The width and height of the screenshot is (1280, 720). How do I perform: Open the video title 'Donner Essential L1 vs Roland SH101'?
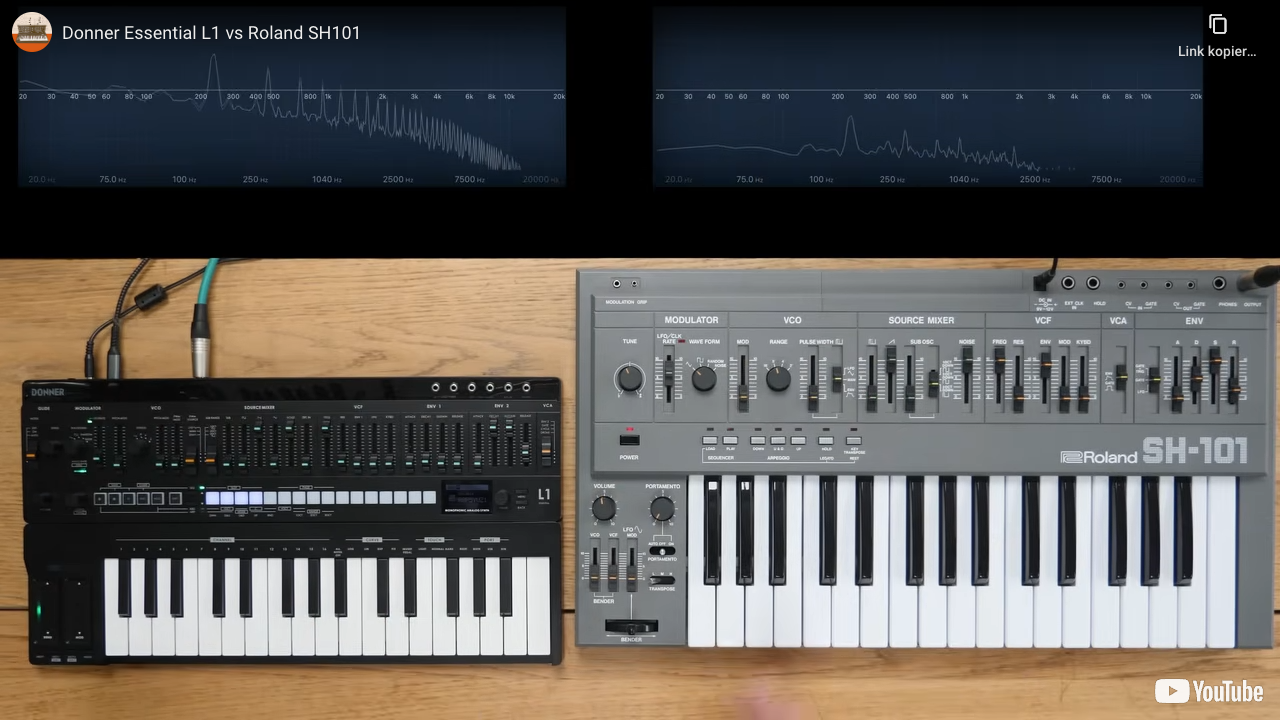tap(211, 33)
